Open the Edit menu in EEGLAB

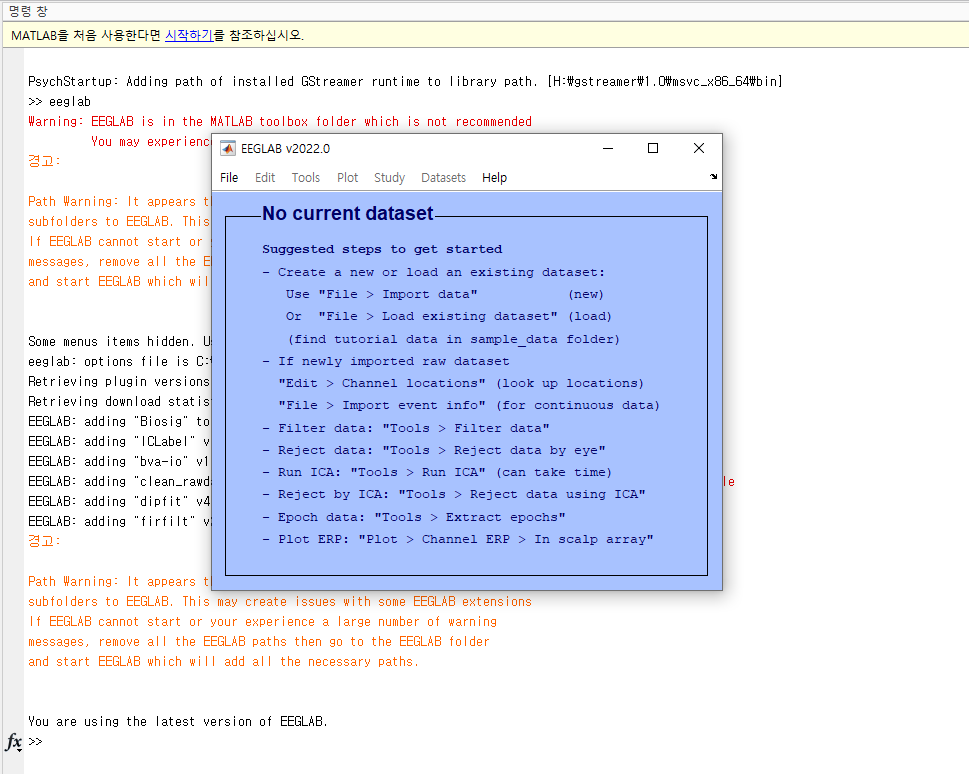(264, 177)
